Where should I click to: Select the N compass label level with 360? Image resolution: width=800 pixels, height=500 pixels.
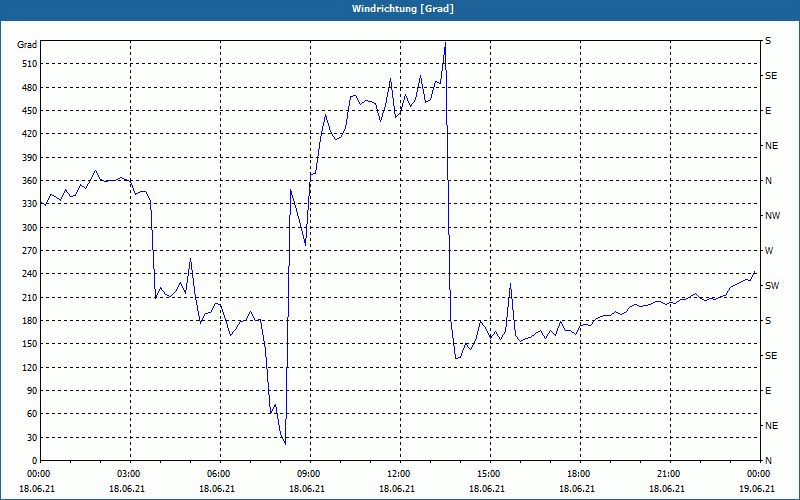coord(768,181)
